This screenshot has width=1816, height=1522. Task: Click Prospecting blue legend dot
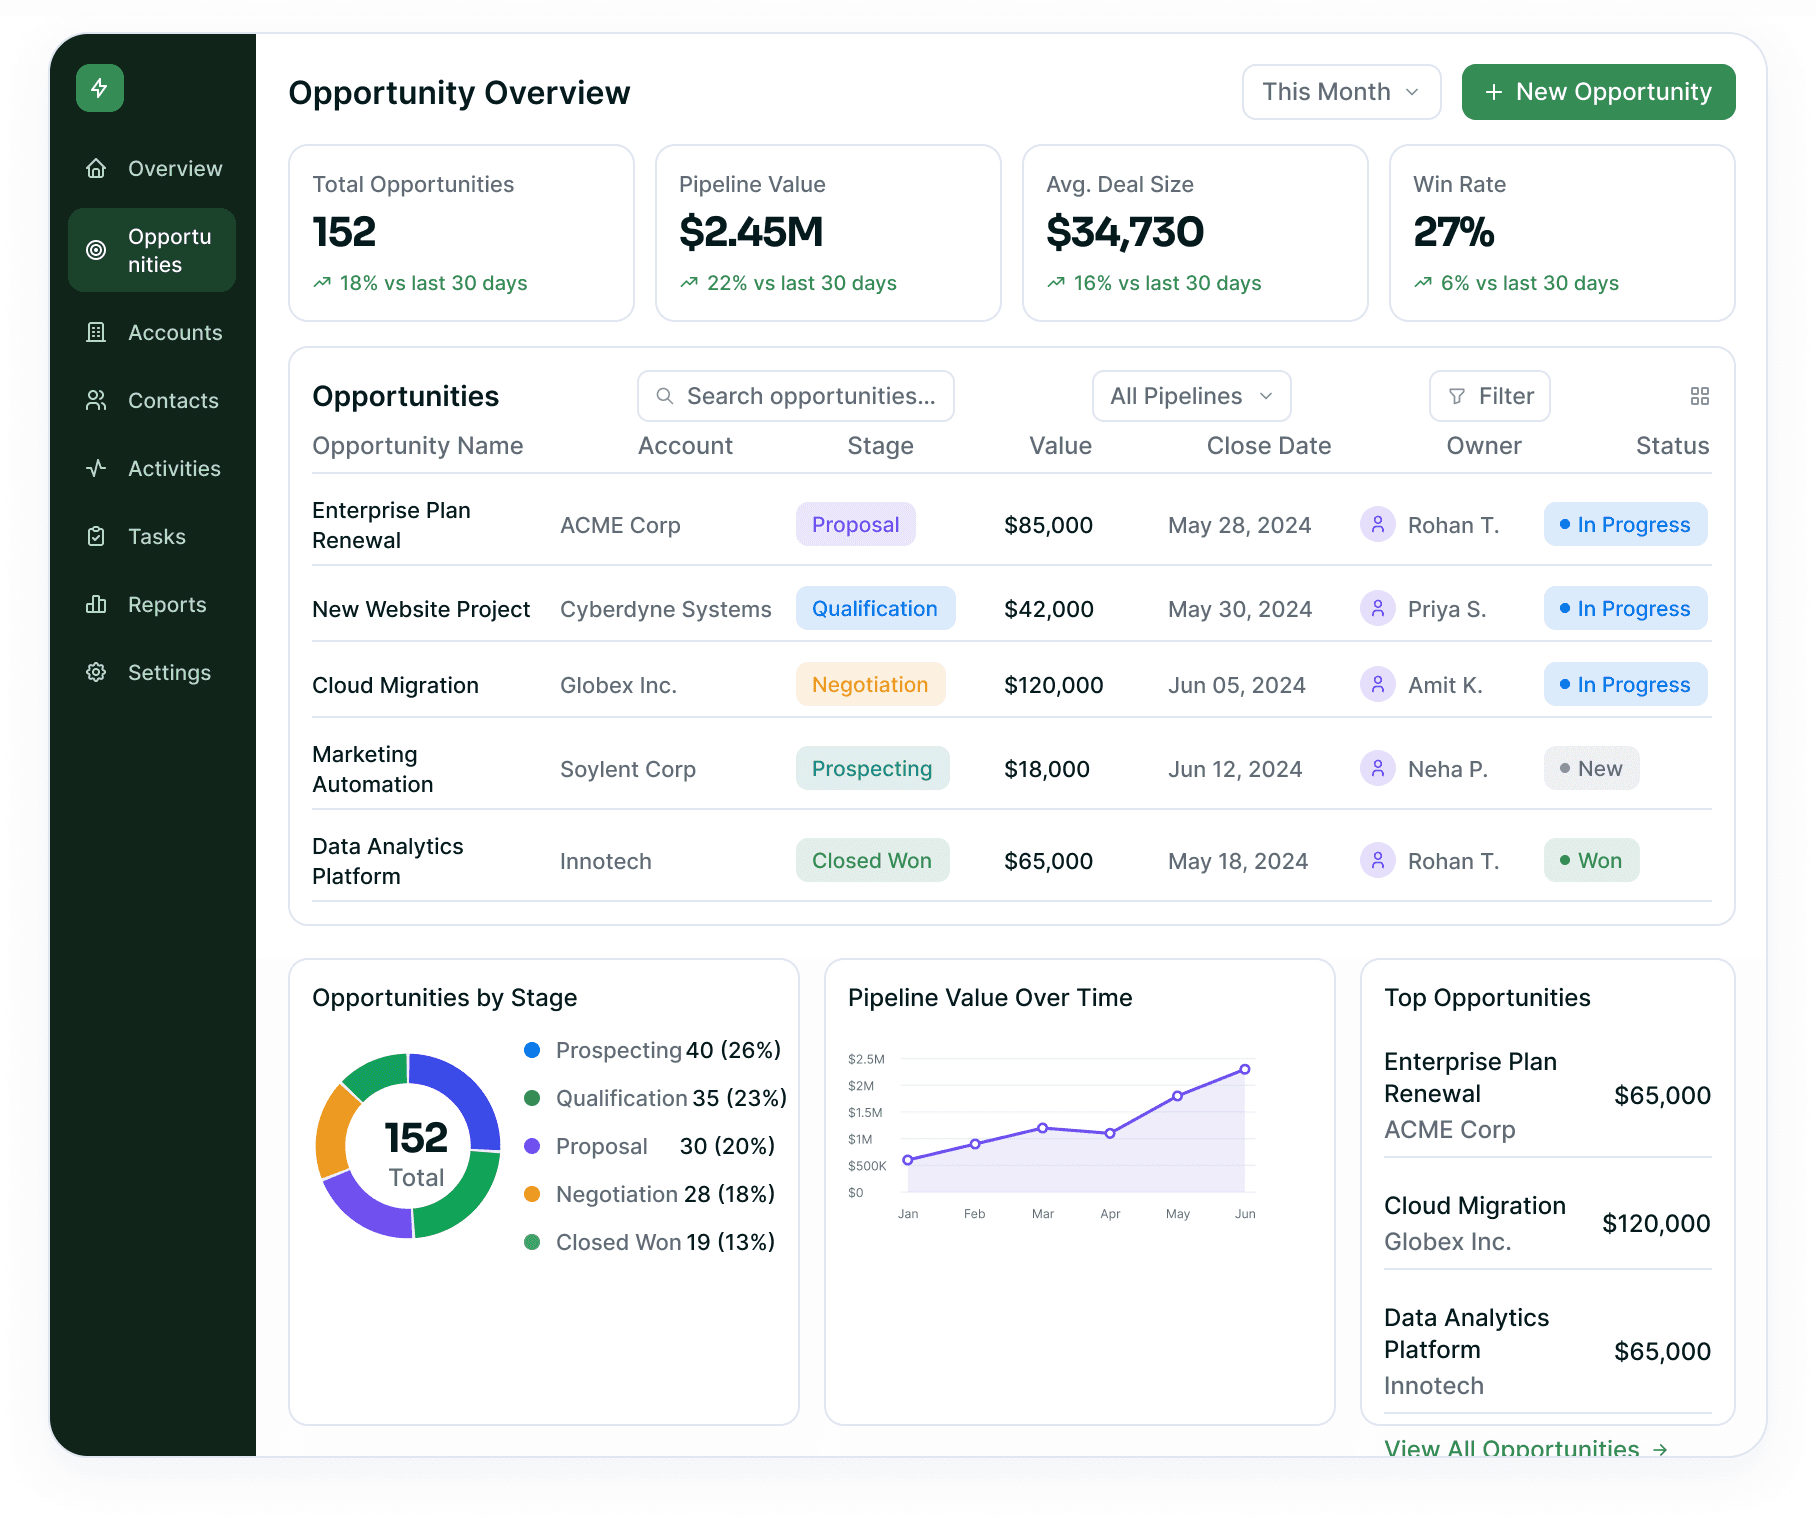pyautogui.click(x=532, y=1050)
